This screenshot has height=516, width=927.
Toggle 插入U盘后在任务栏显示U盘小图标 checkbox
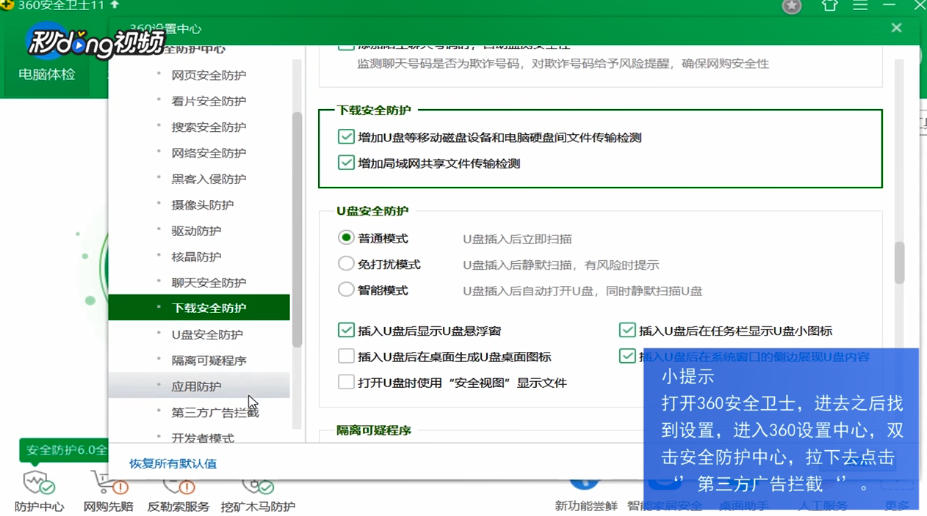(x=627, y=330)
